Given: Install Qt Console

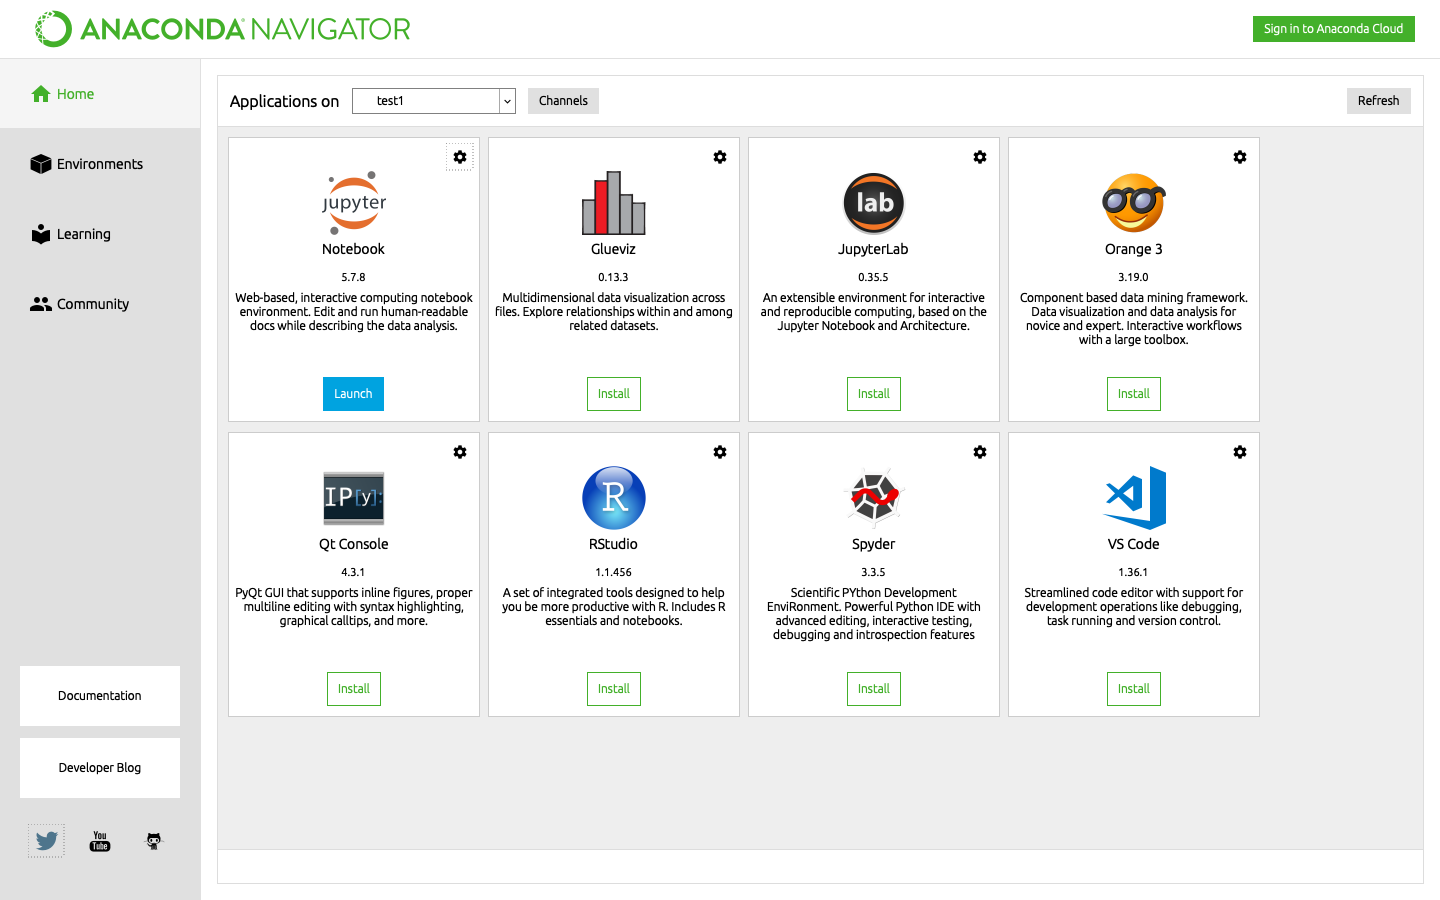Looking at the screenshot, I should pos(354,689).
